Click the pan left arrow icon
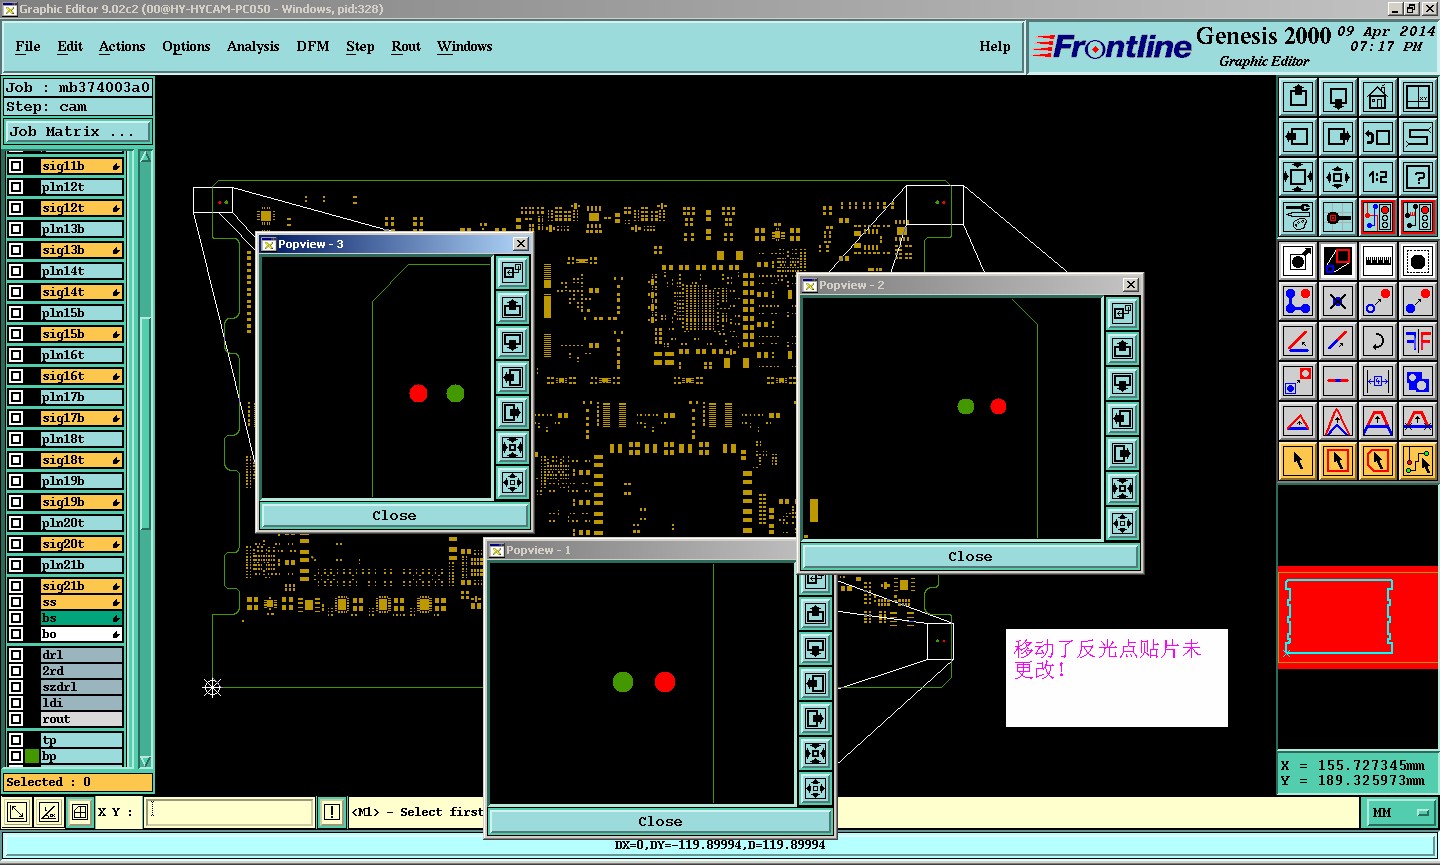The width and height of the screenshot is (1440, 865). point(1298,137)
